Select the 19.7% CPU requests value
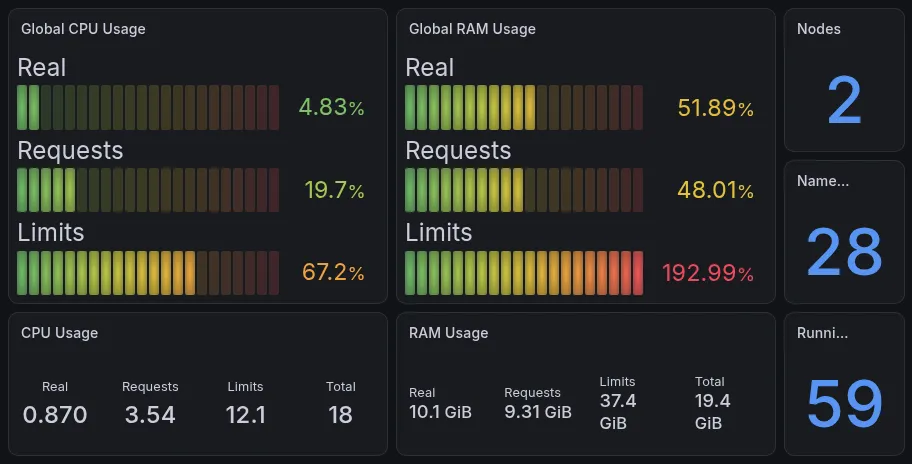The image size is (912, 464). click(x=334, y=190)
